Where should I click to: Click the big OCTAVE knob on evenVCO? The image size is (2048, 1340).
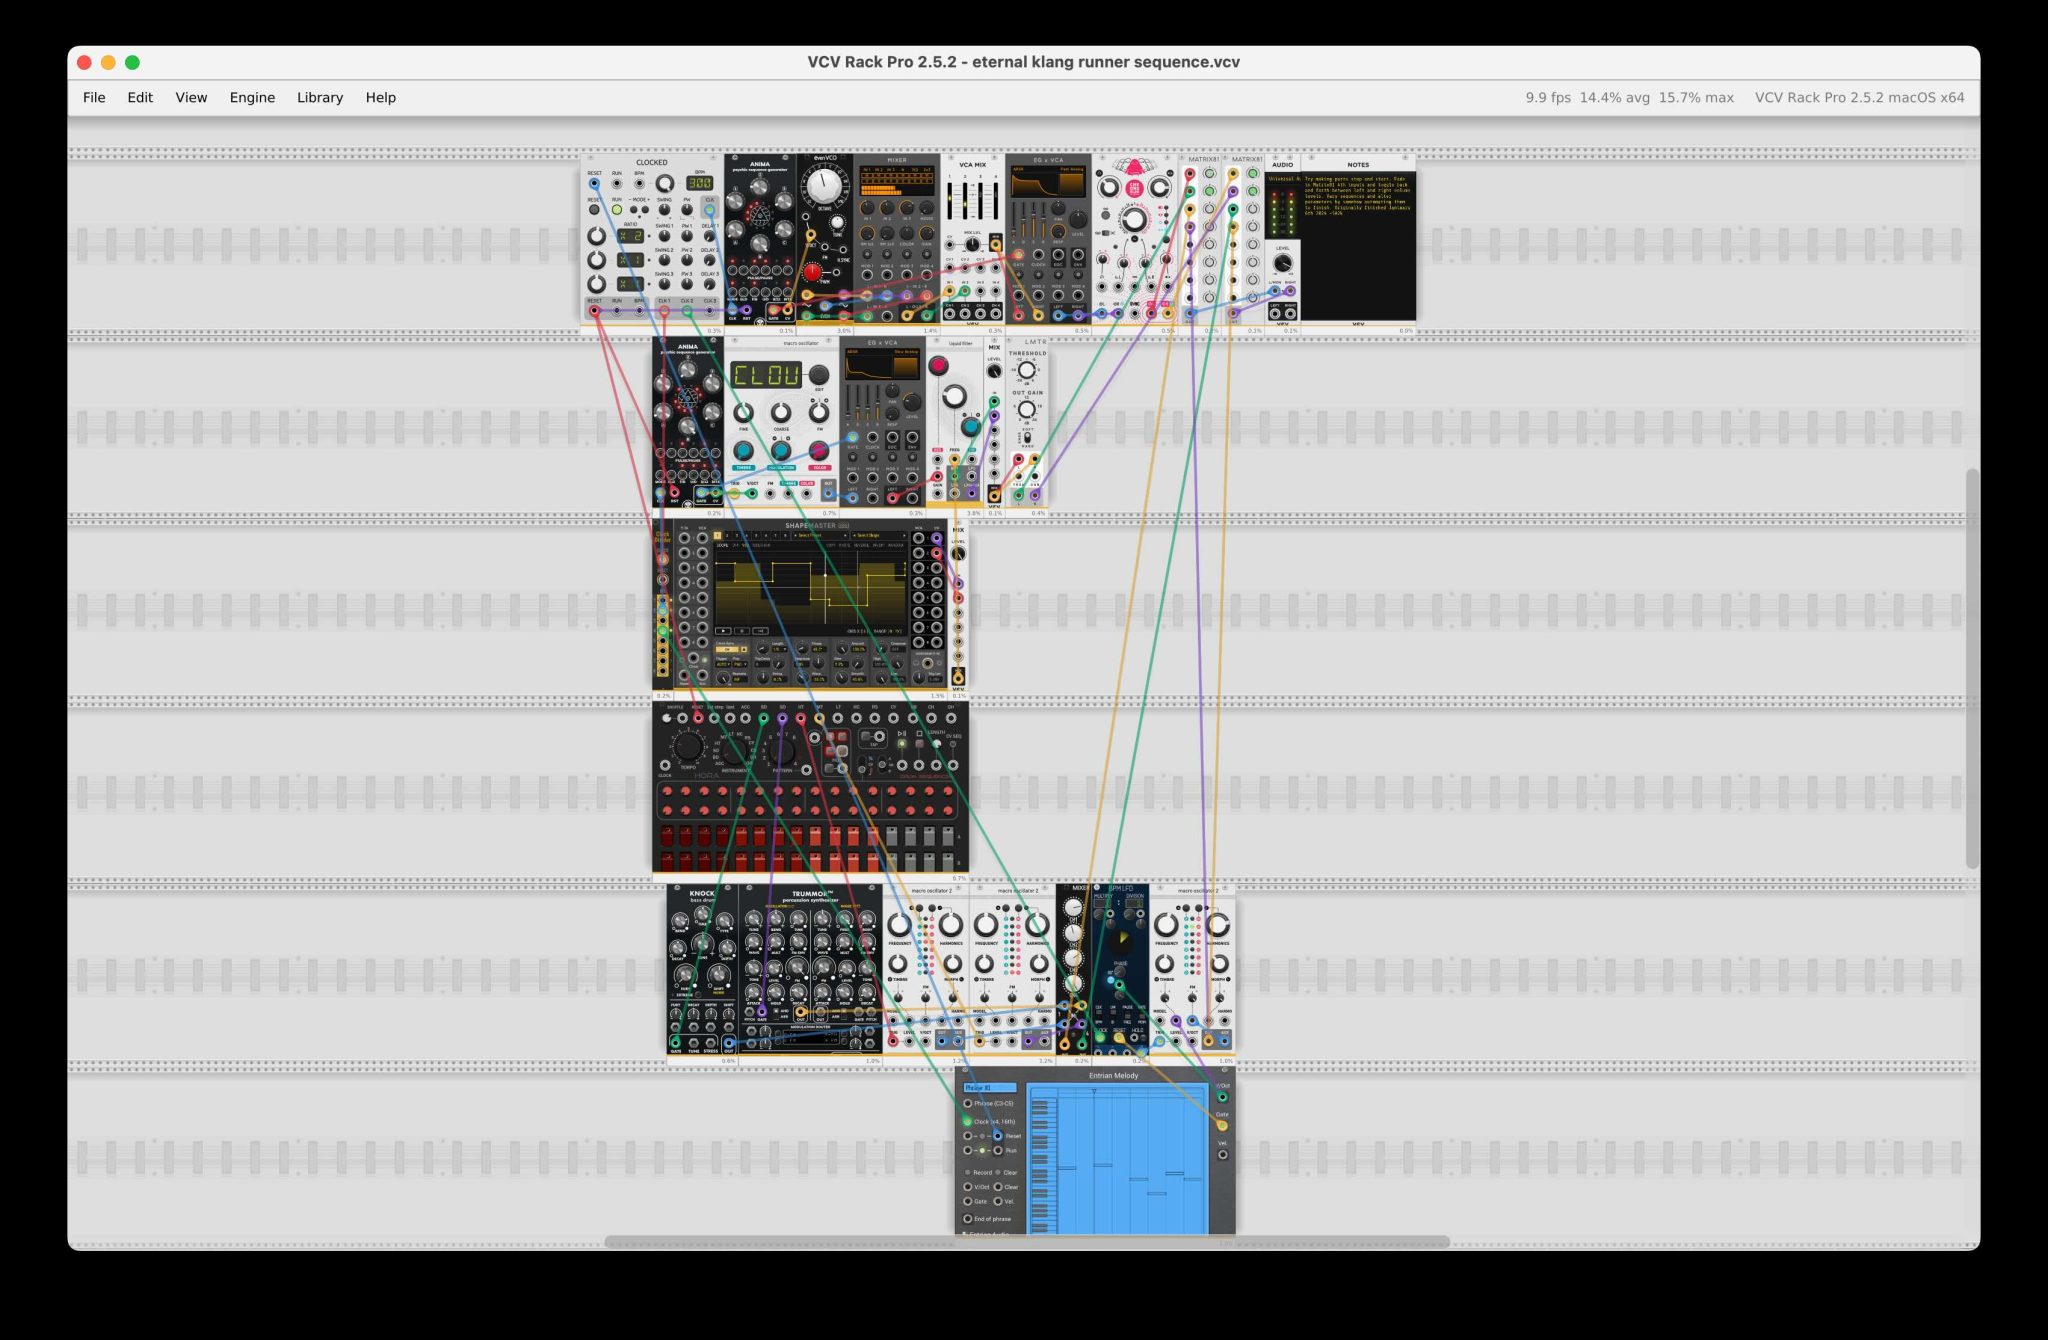(825, 186)
